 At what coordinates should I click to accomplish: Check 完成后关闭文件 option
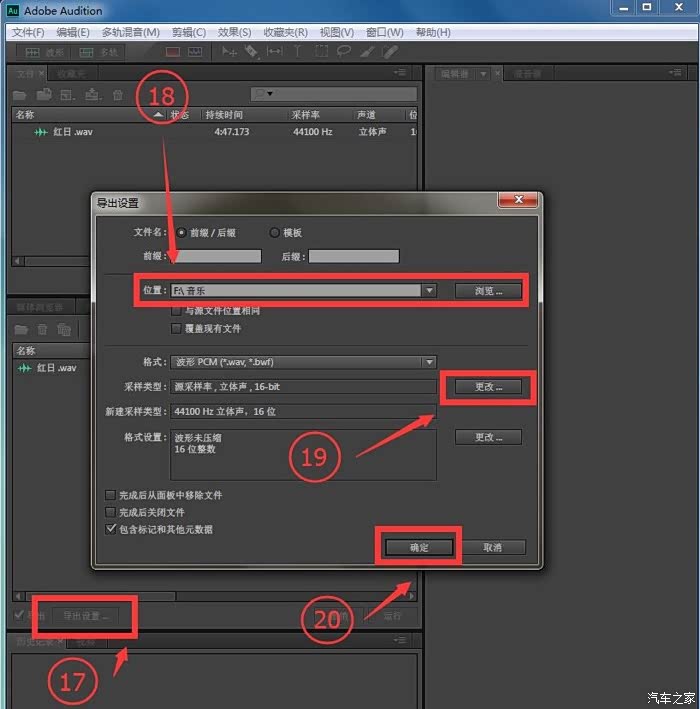coord(111,512)
